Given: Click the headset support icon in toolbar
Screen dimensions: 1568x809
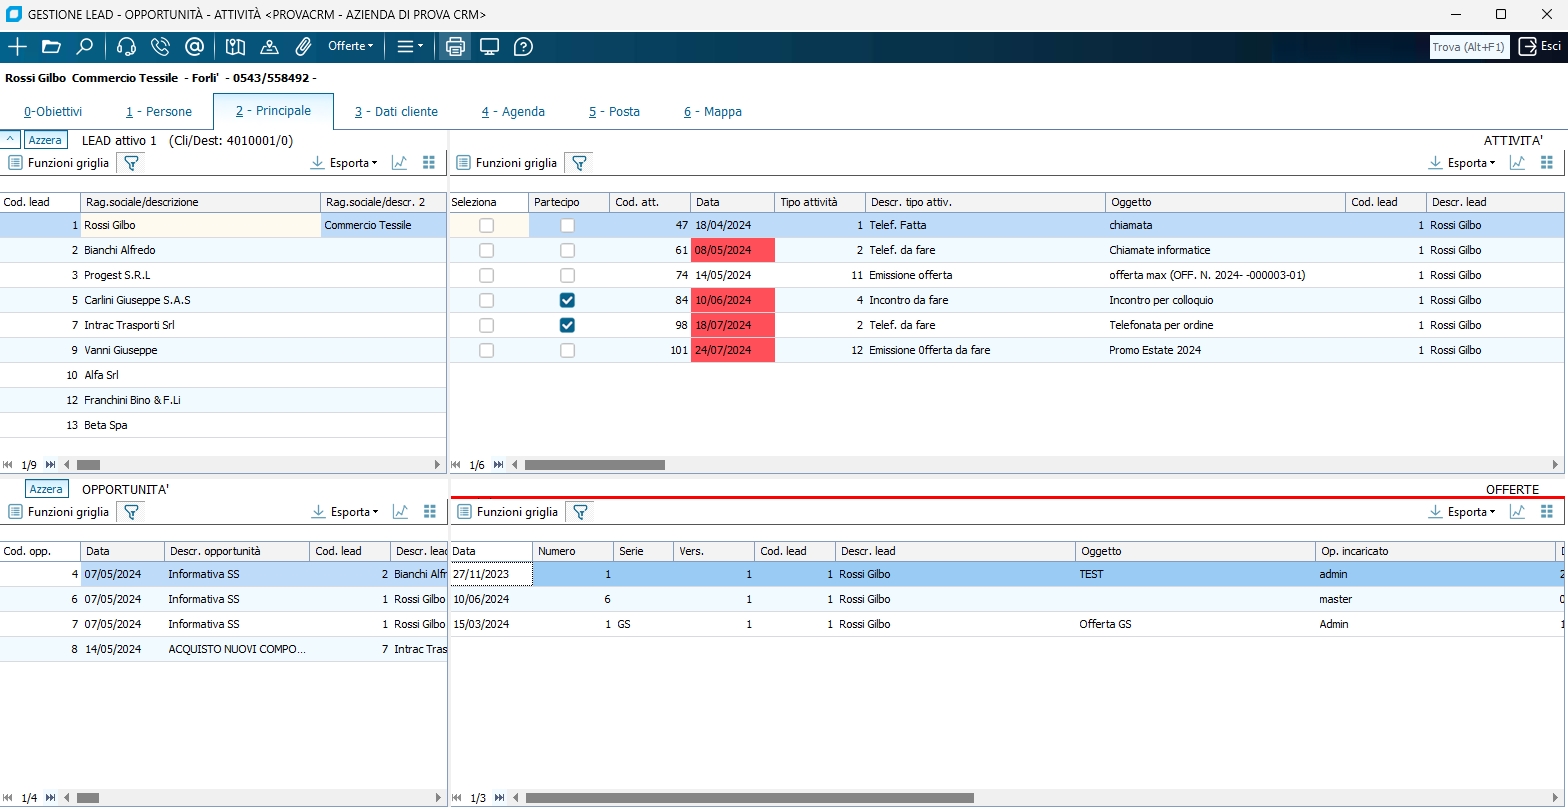Looking at the screenshot, I should click(127, 46).
